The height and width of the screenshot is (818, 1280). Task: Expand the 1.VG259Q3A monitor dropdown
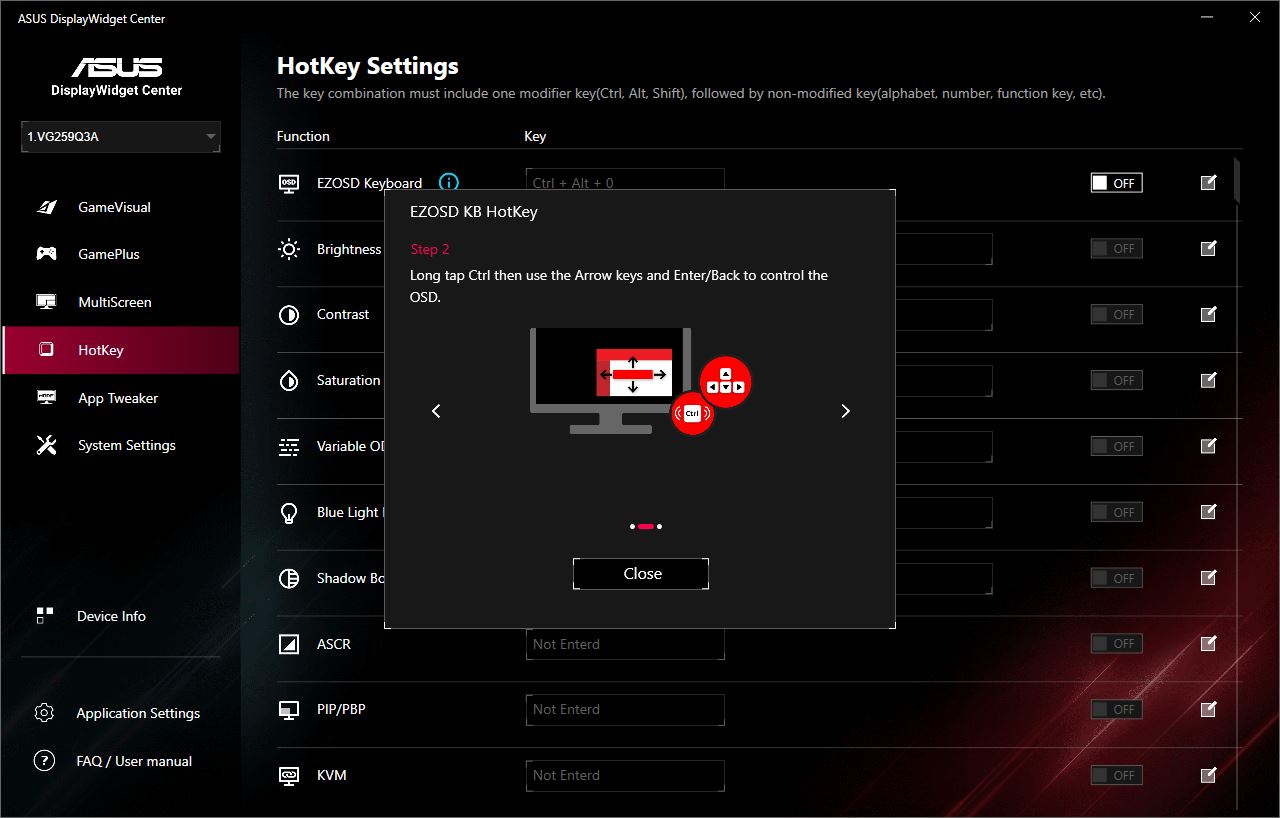pos(121,137)
